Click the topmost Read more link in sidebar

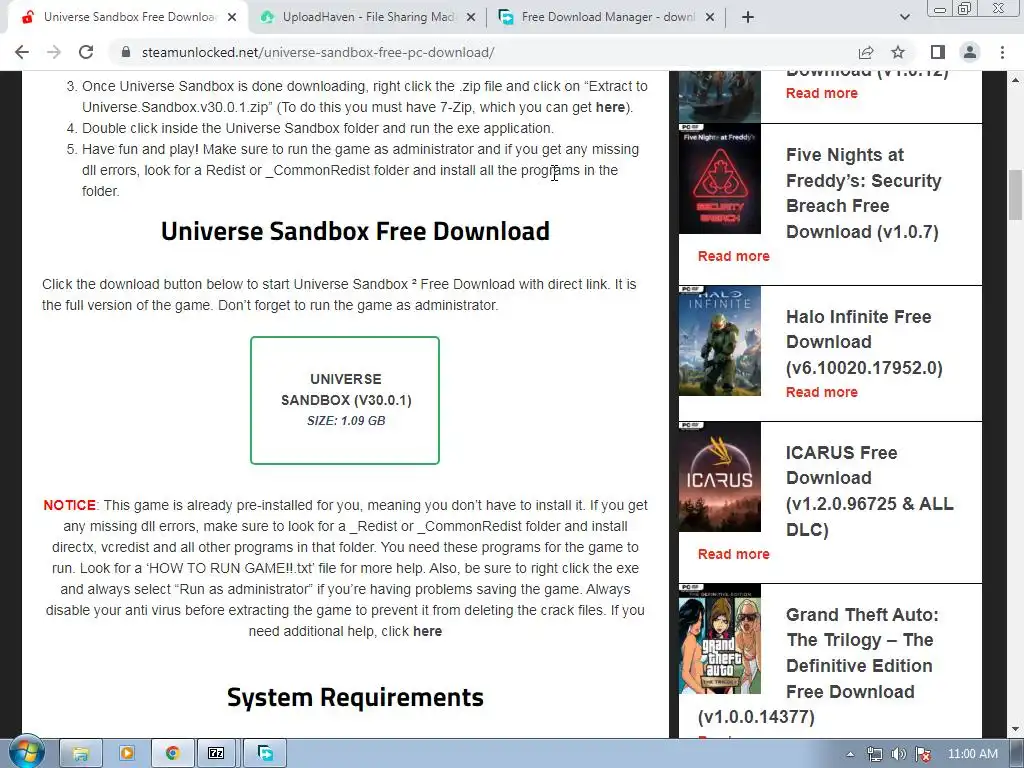[822, 93]
